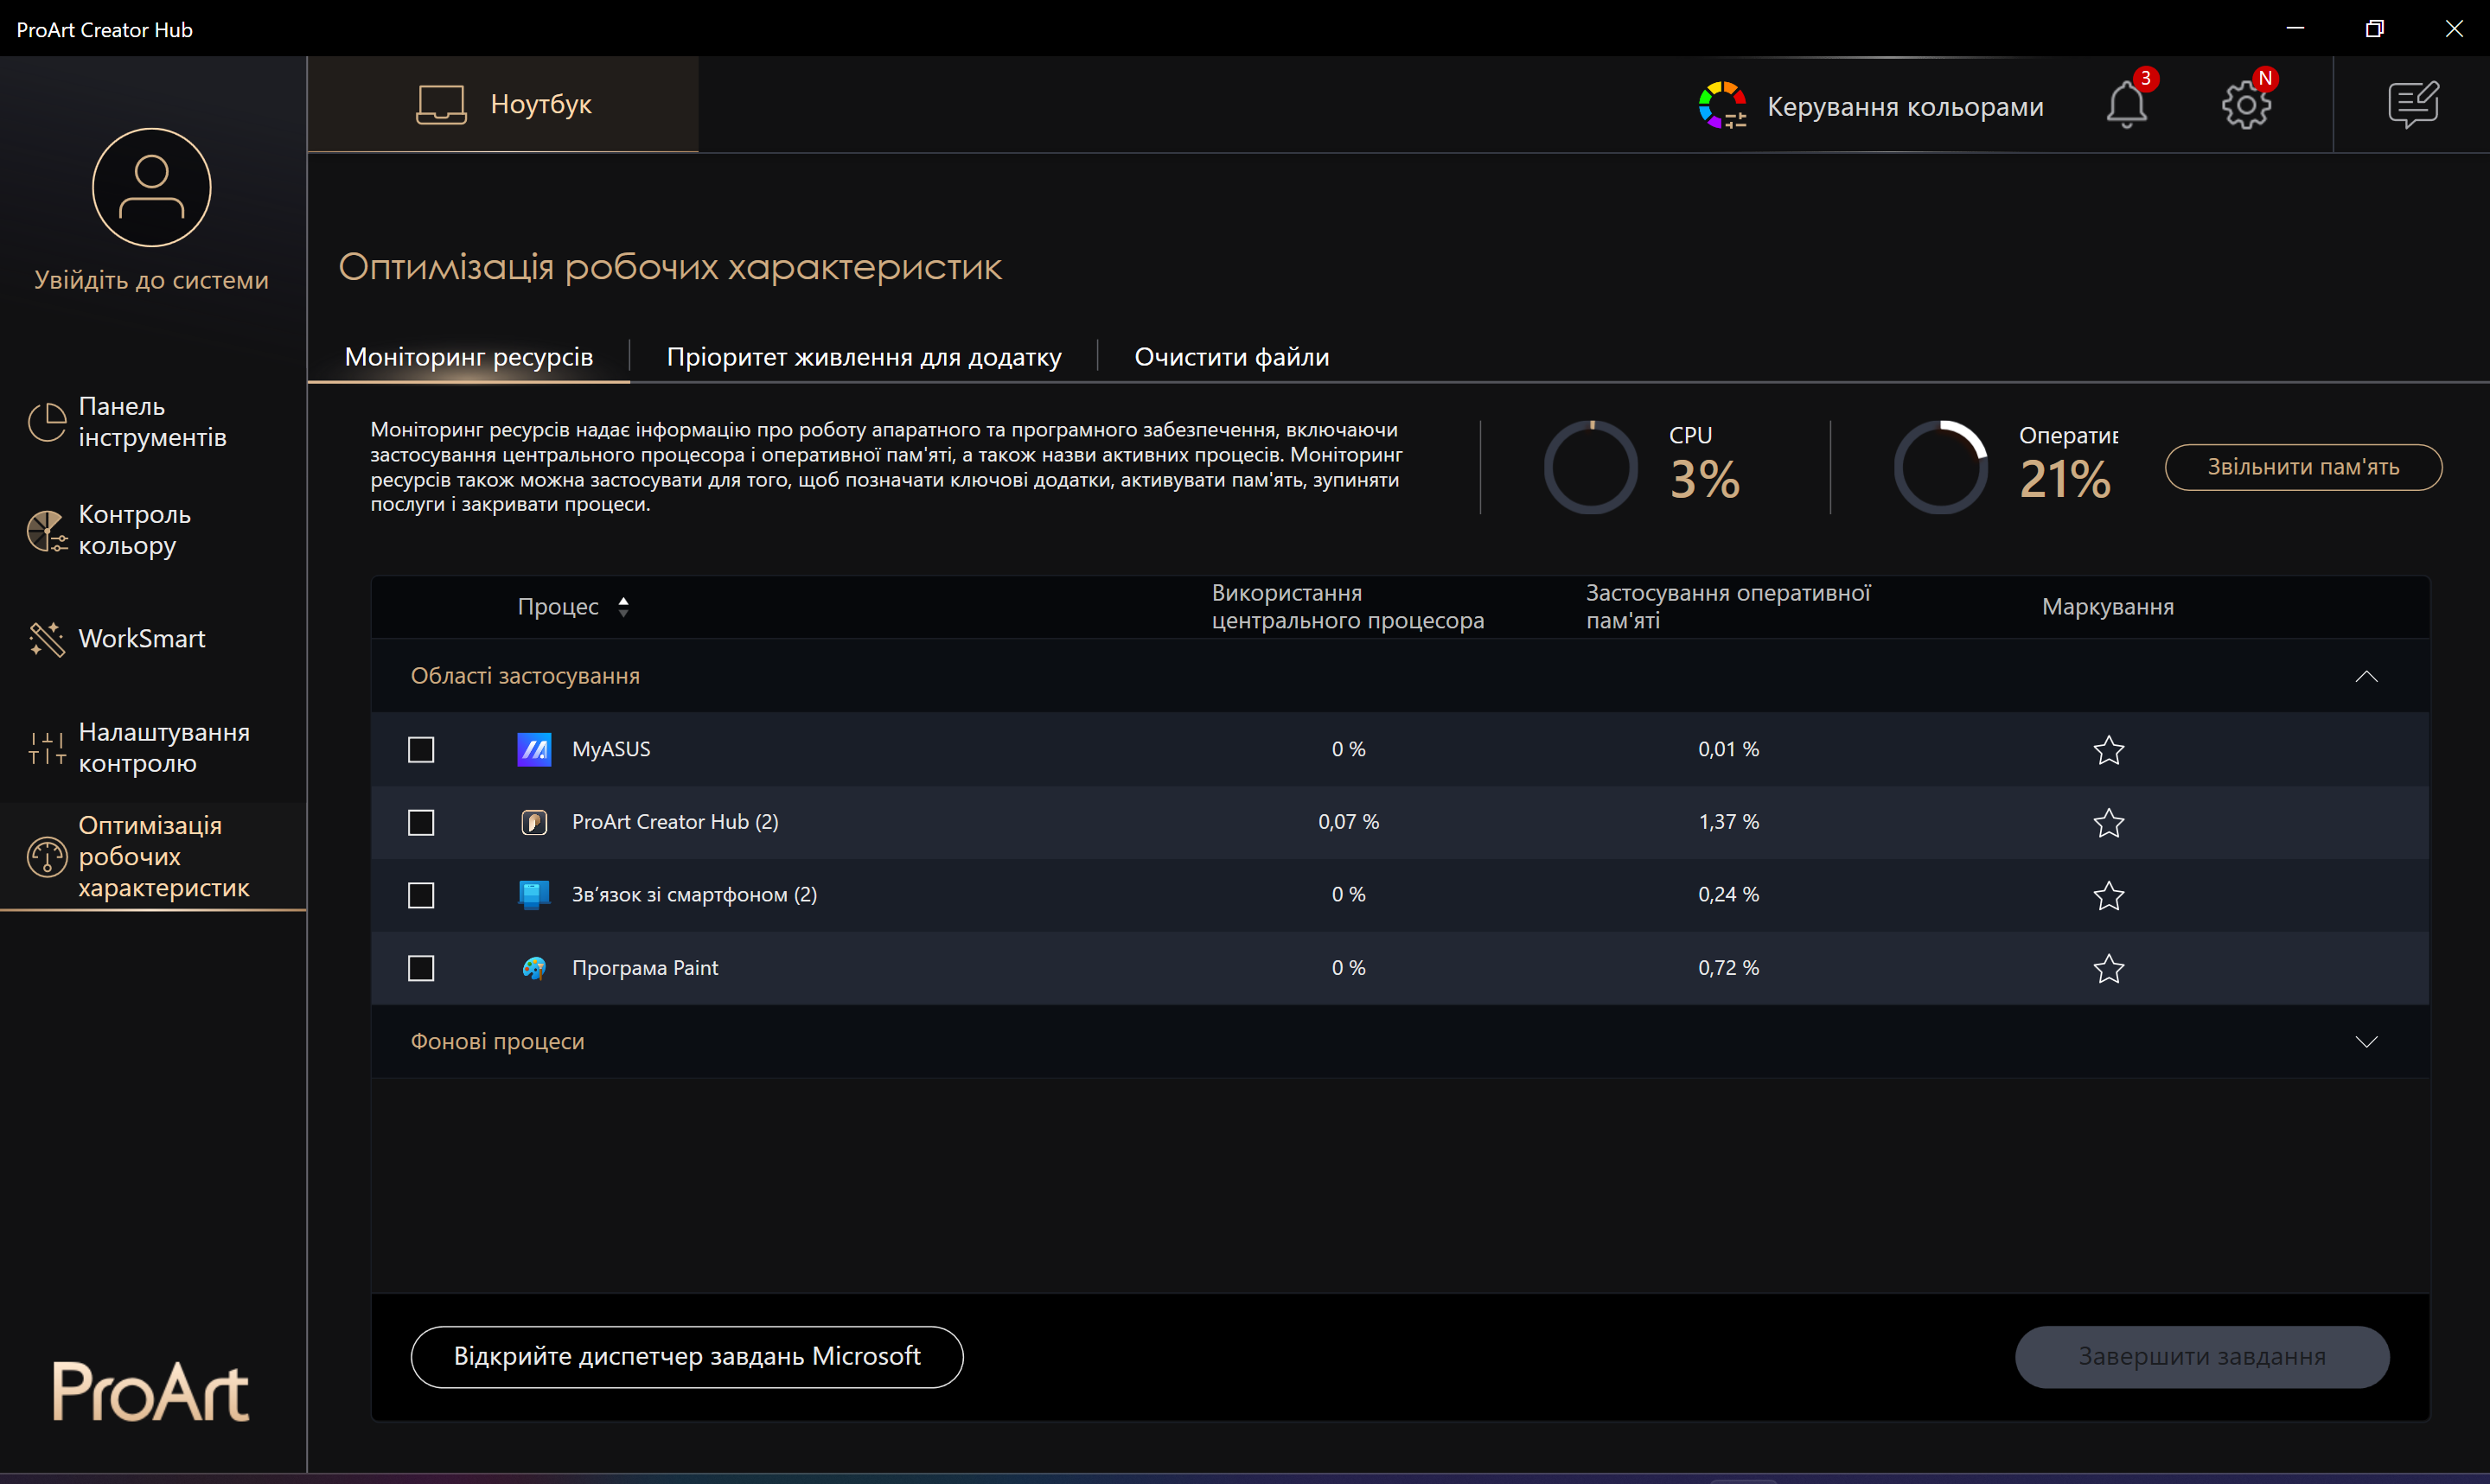Screen dimensions: 2490x1484
Task: Collapse the Області застосування section
Action: tap(2366, 677)
